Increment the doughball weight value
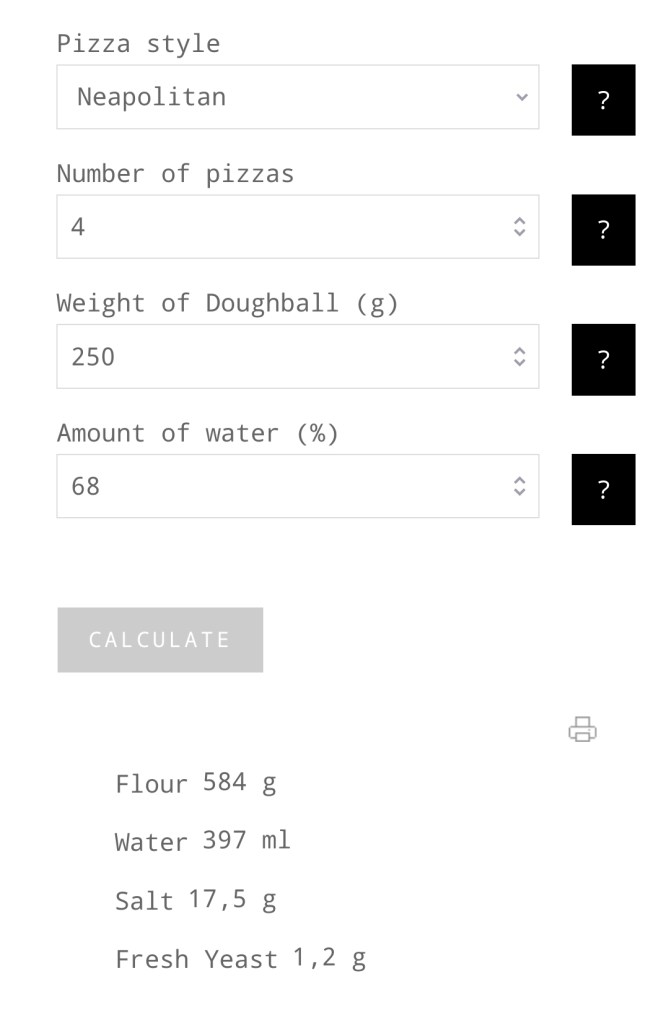Image resolution: width=669 pixels, height=1023 pixels. (x=519, y=350)
